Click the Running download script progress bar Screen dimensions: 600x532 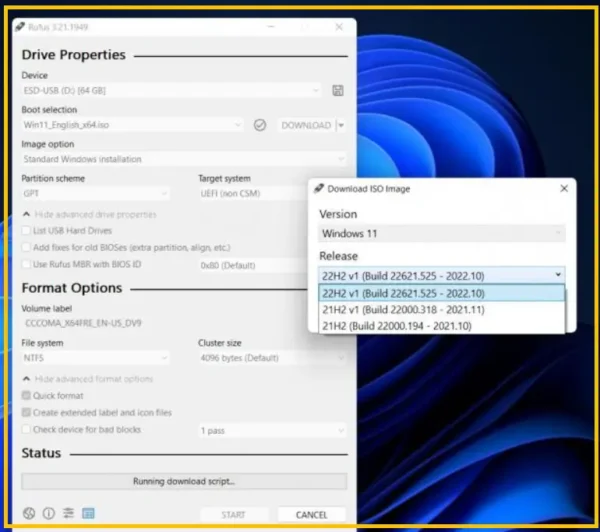pyautogui.click(x=184, y=481)
